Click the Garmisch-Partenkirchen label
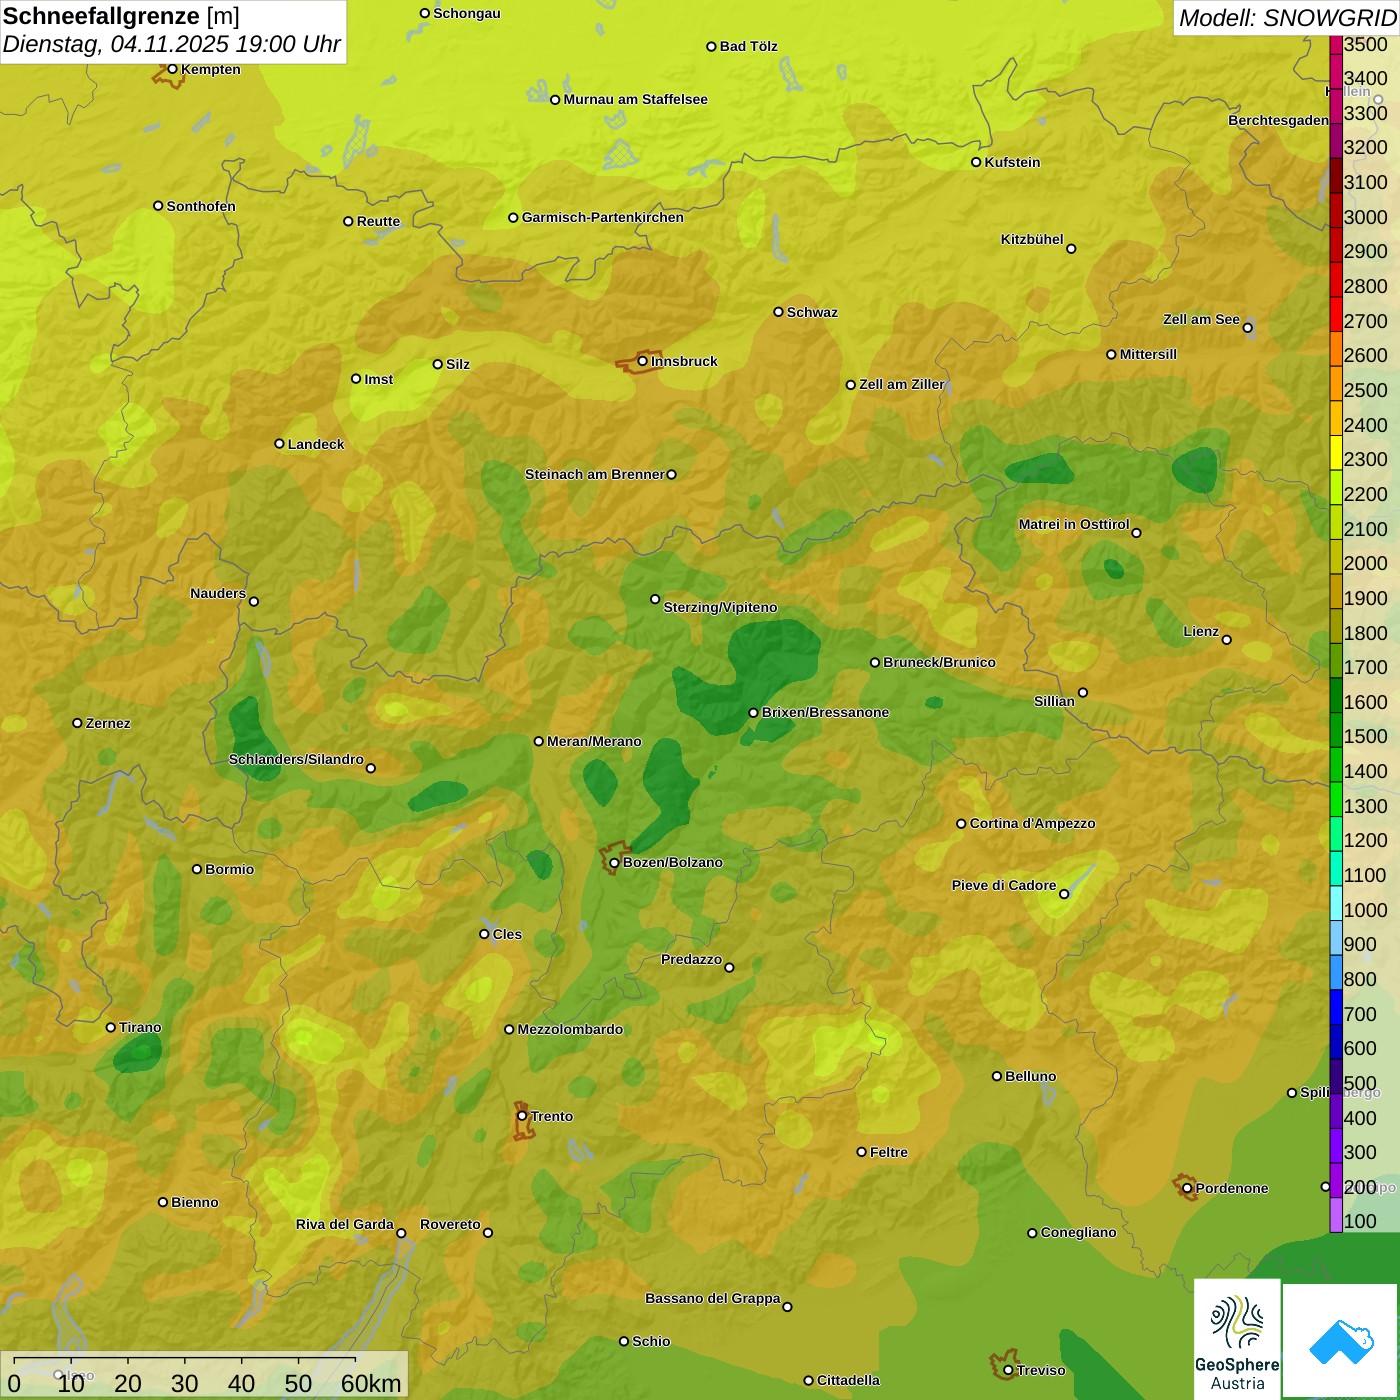This screenshot has width=1400, height=1400. pos(603,217)
